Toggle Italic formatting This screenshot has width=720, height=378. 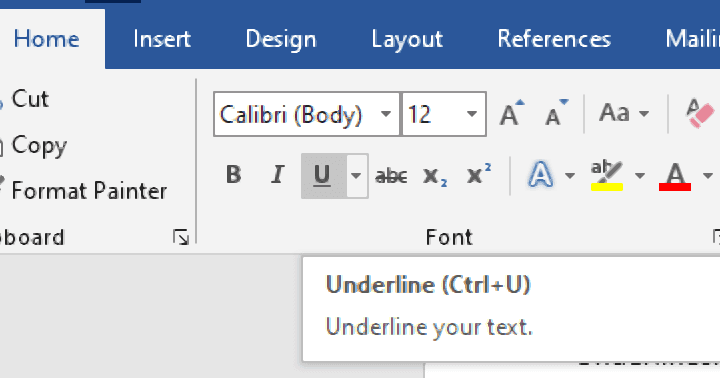pos(277,175)
